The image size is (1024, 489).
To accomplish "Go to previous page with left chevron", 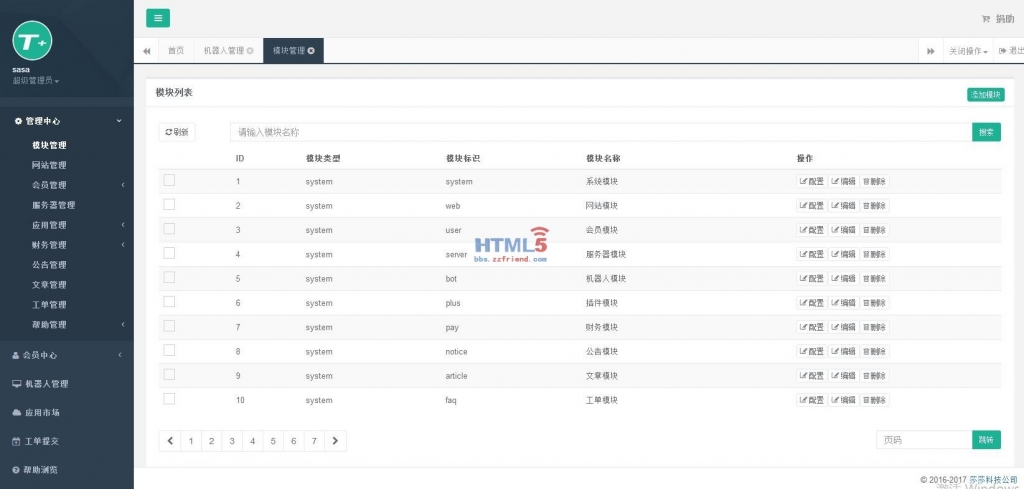I will click(170, 440).
